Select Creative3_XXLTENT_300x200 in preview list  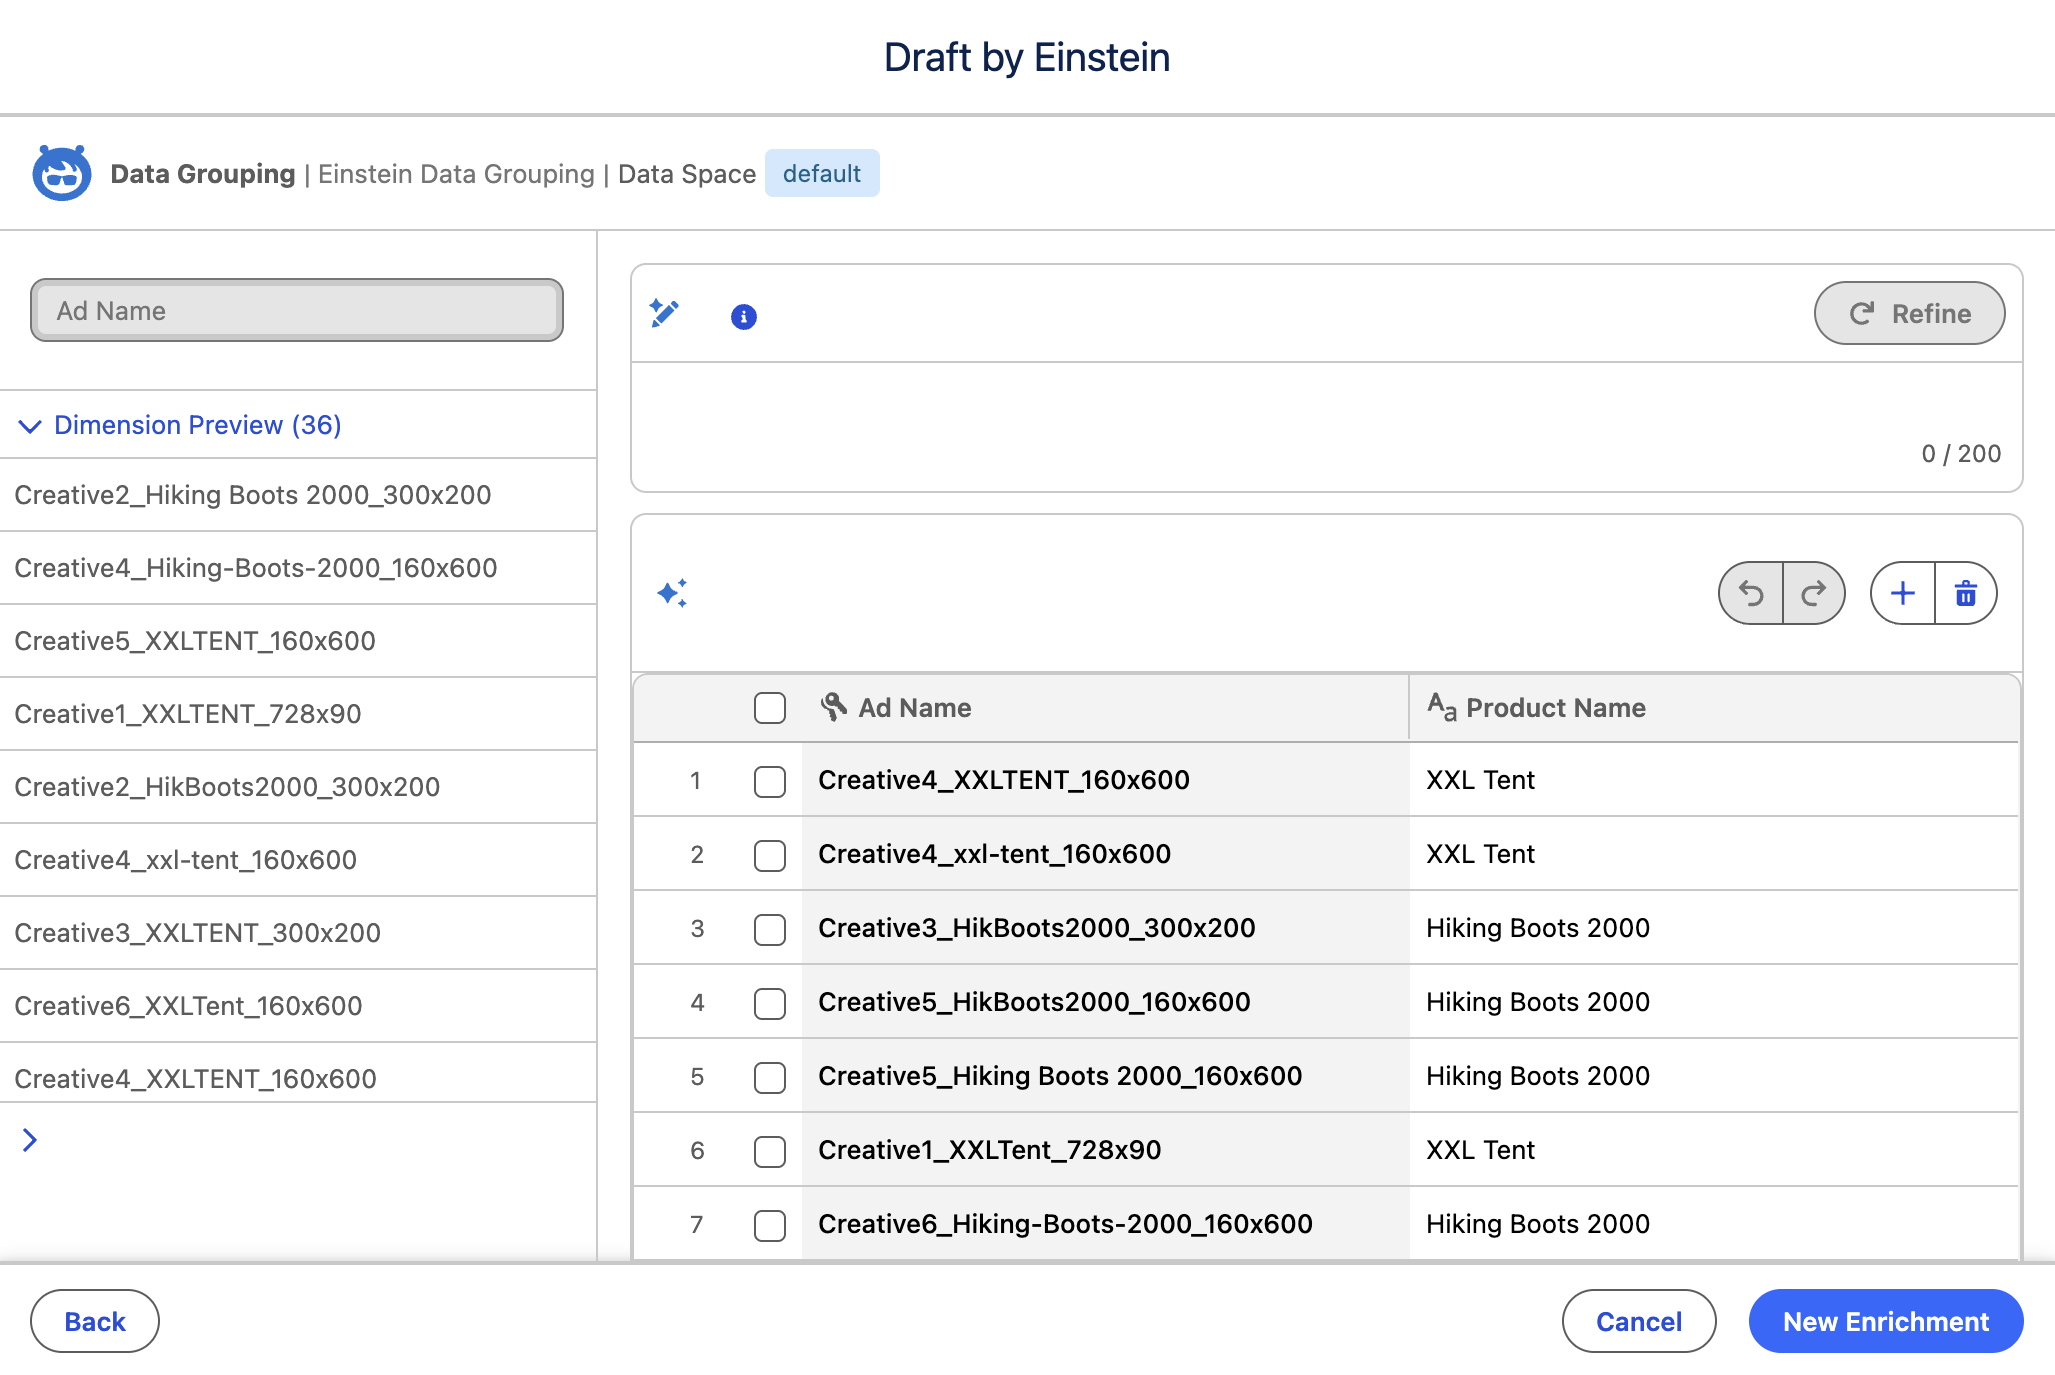point(298,933)
